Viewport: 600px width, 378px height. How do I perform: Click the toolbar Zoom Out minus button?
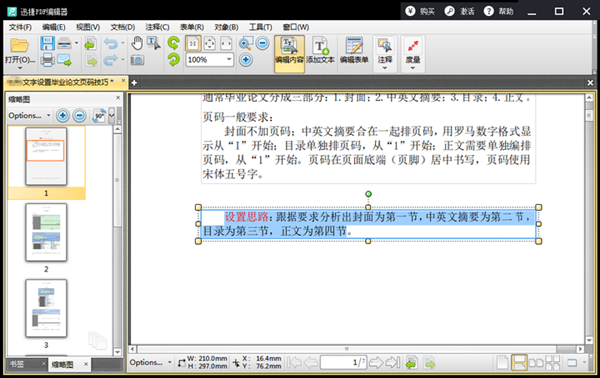coord(262,43)
